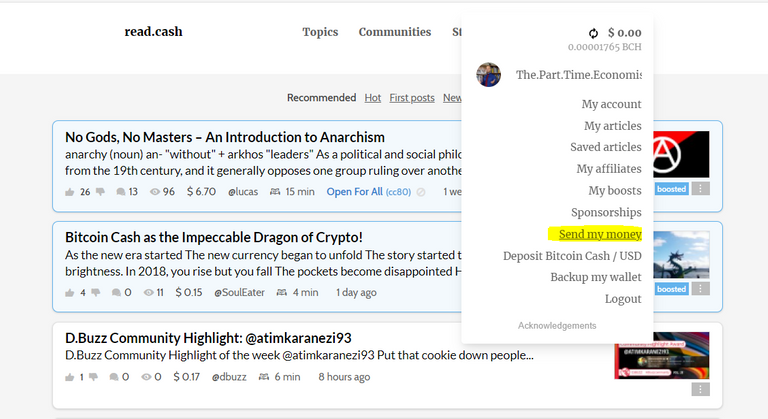Click the $ 0.00 wallet balance

[624, 33]
